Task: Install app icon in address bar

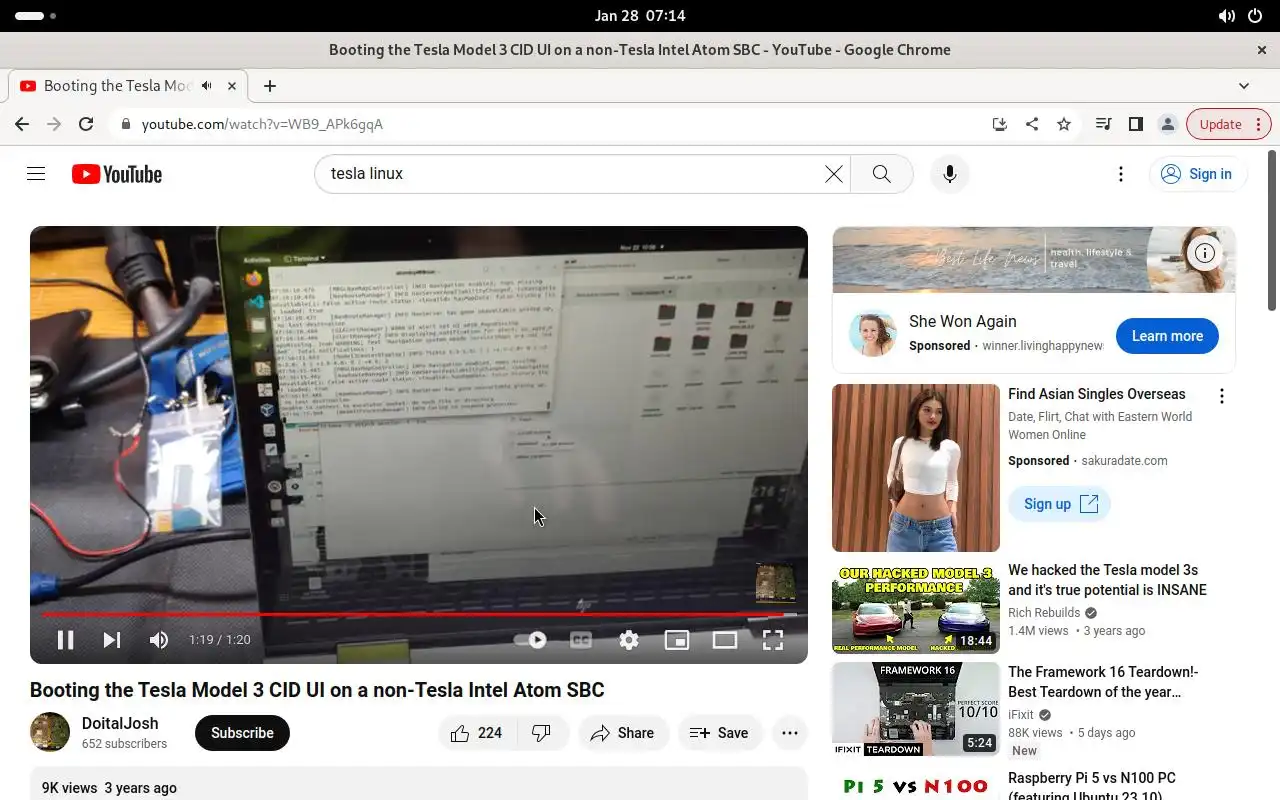Action: pos(999,124)
